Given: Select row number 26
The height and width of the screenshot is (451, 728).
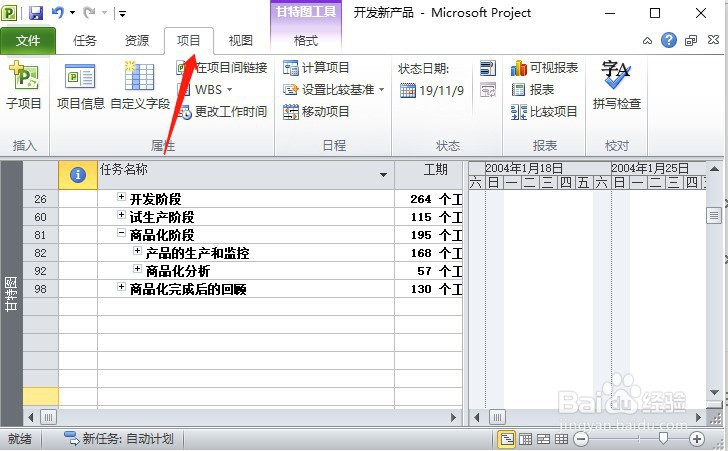Looking at the screenshot, I should click(x=40, y=199).
